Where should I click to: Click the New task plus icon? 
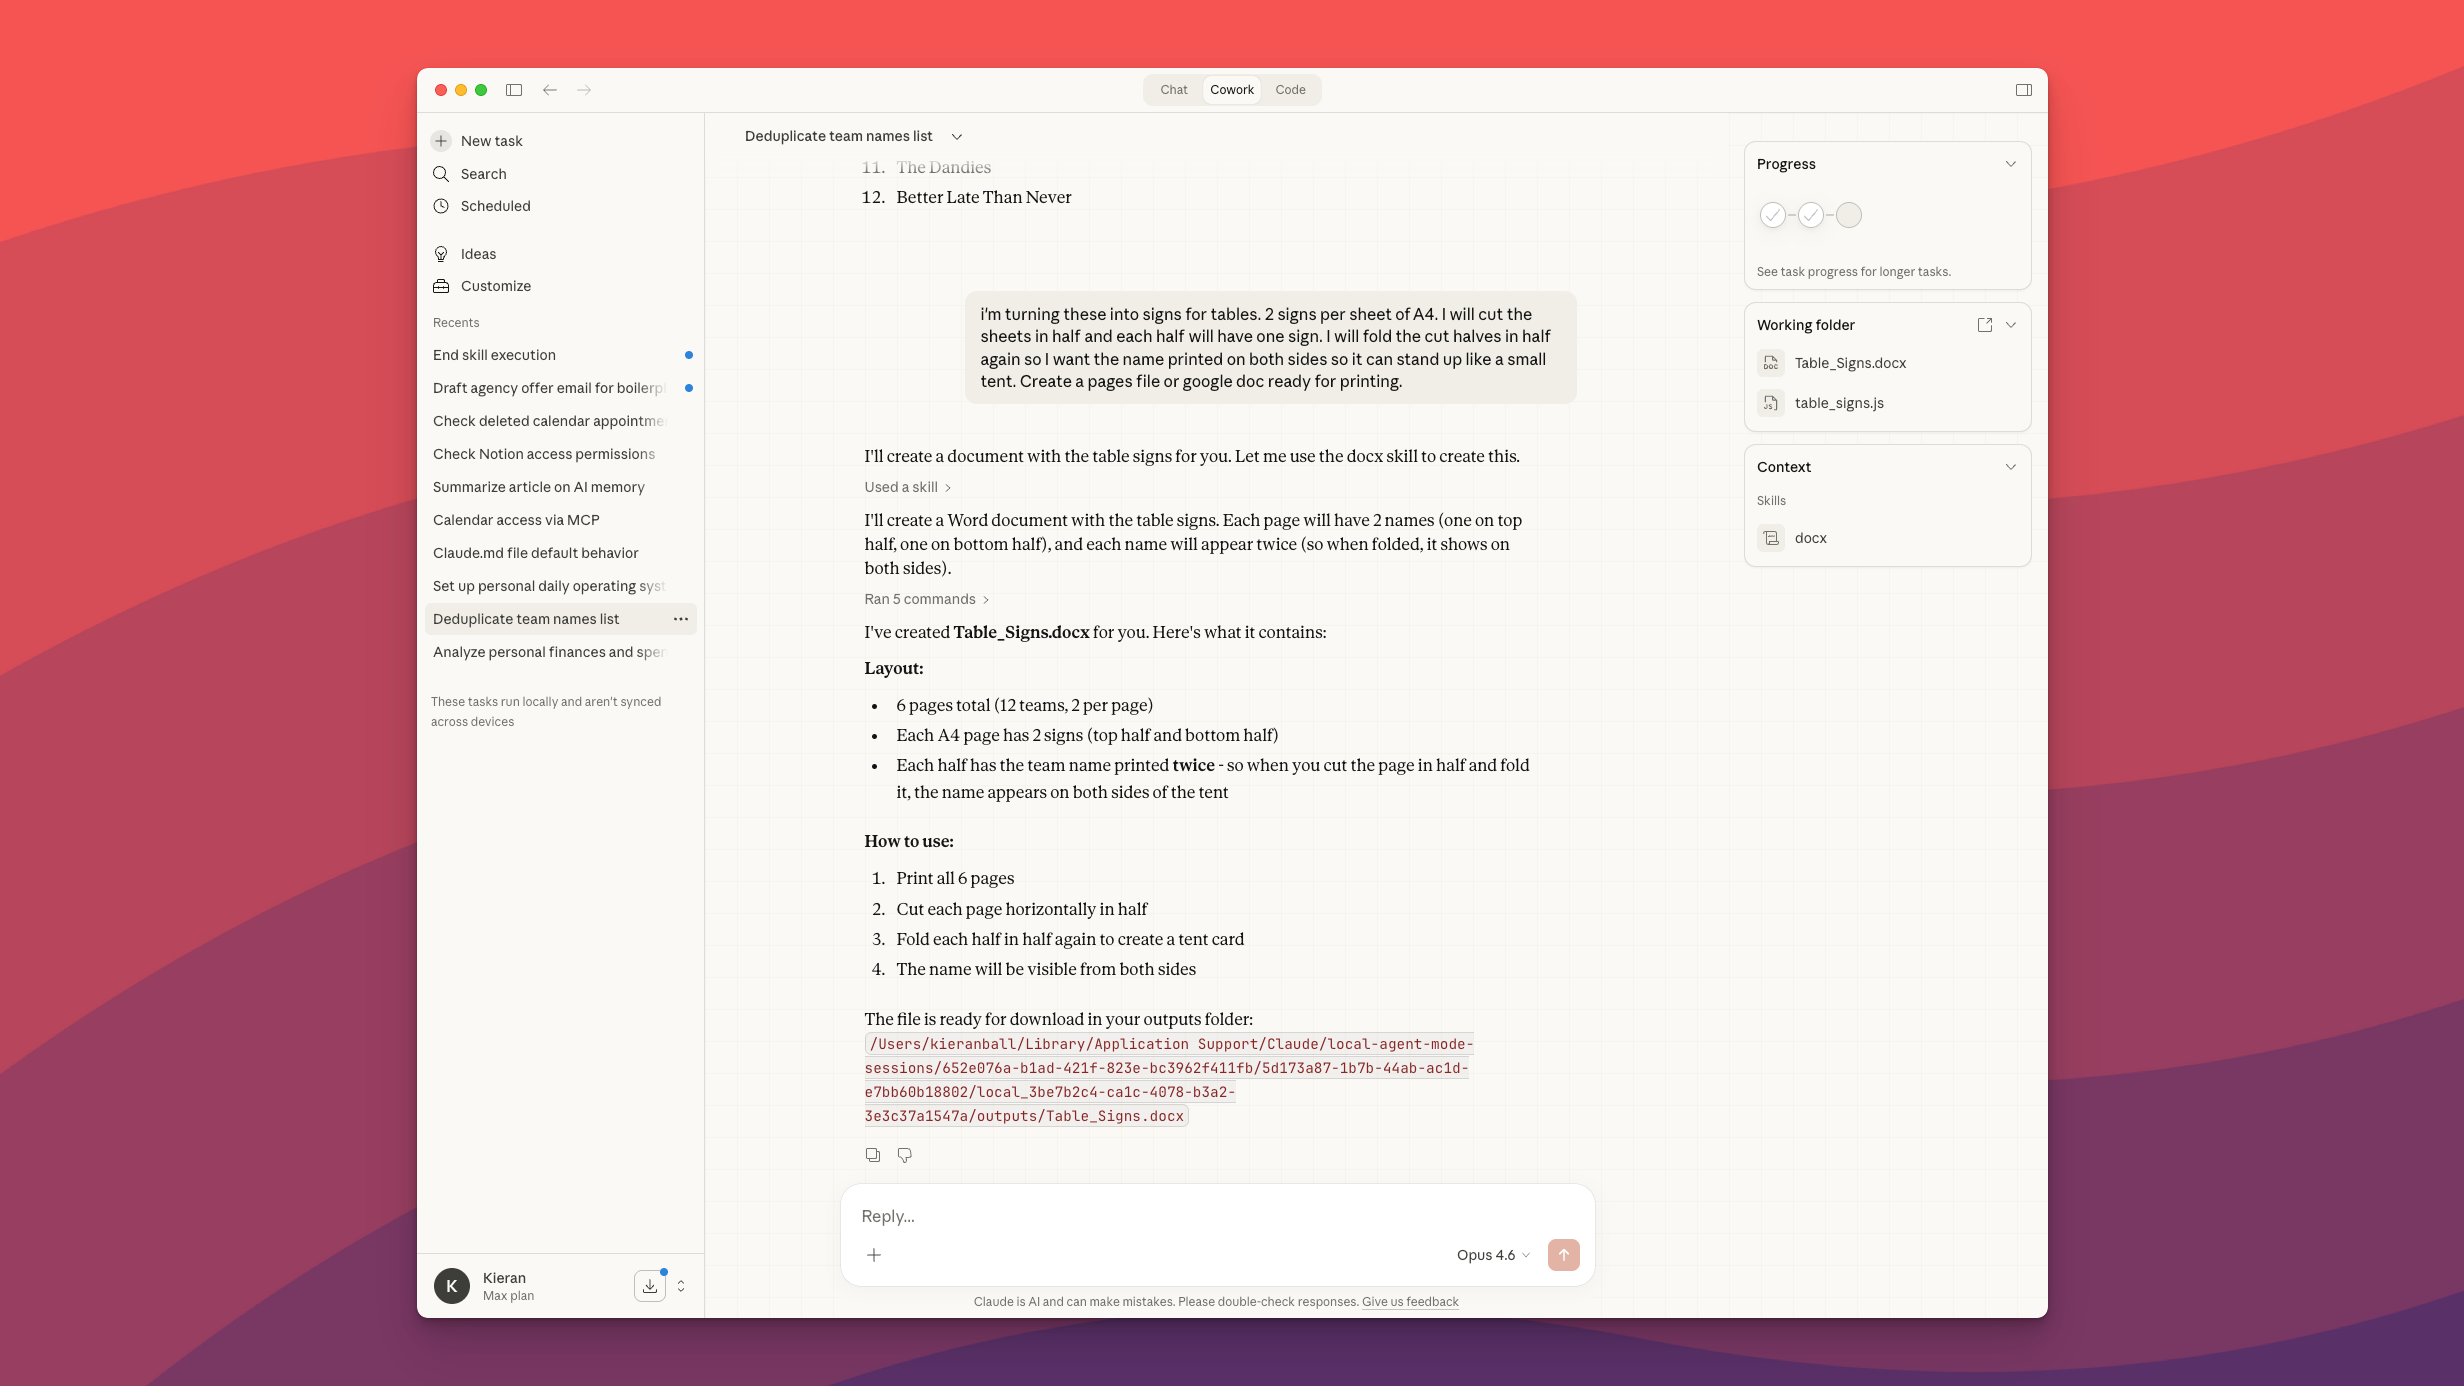coord(441,141)
